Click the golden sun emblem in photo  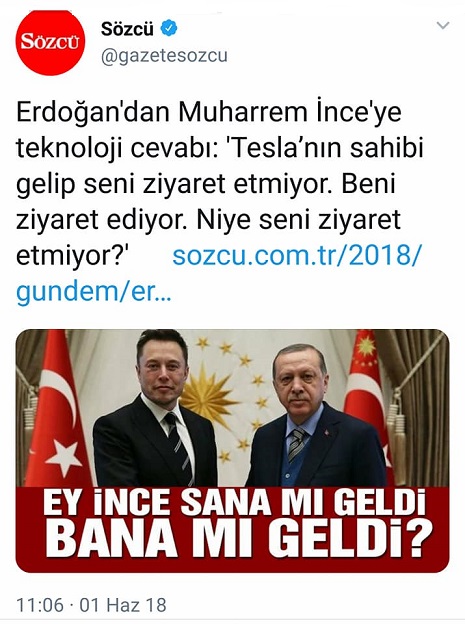coord(206,394)
